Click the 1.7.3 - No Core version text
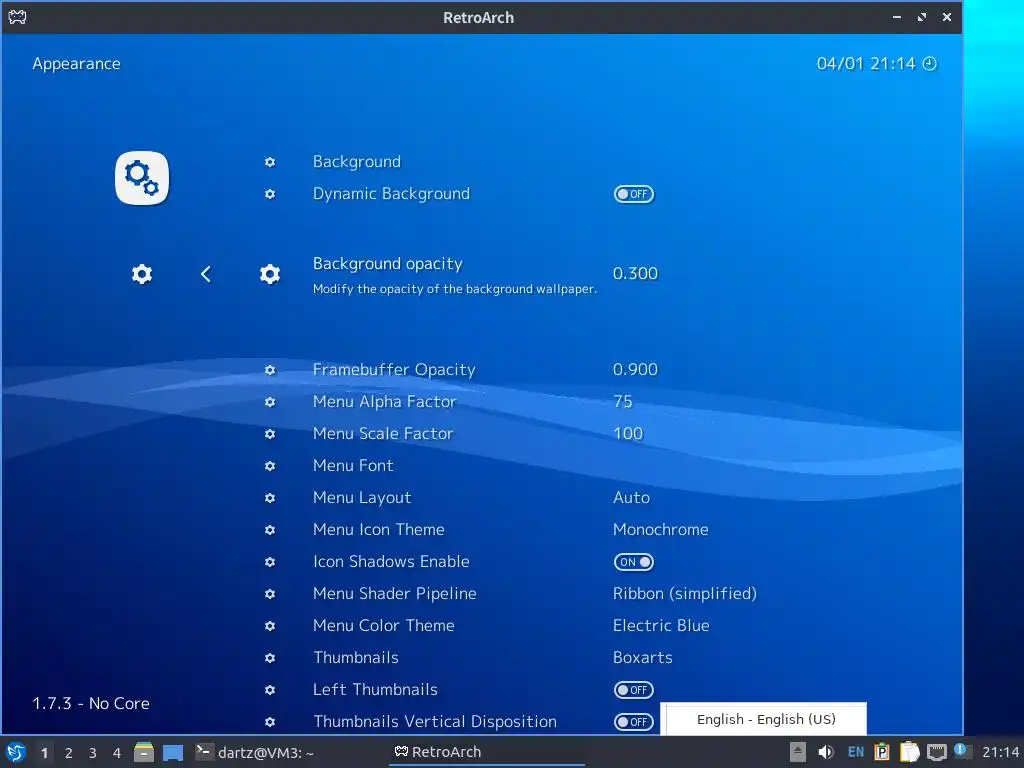The image size is (1024, 768). tap(91, 703)
